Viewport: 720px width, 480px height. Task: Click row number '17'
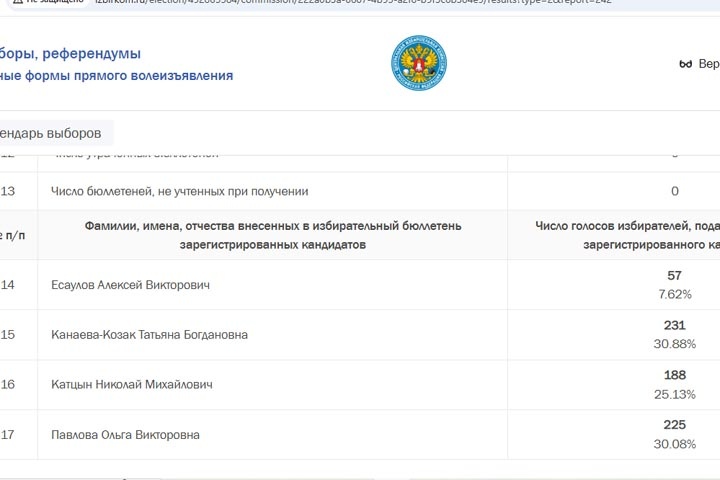(7, 435)
